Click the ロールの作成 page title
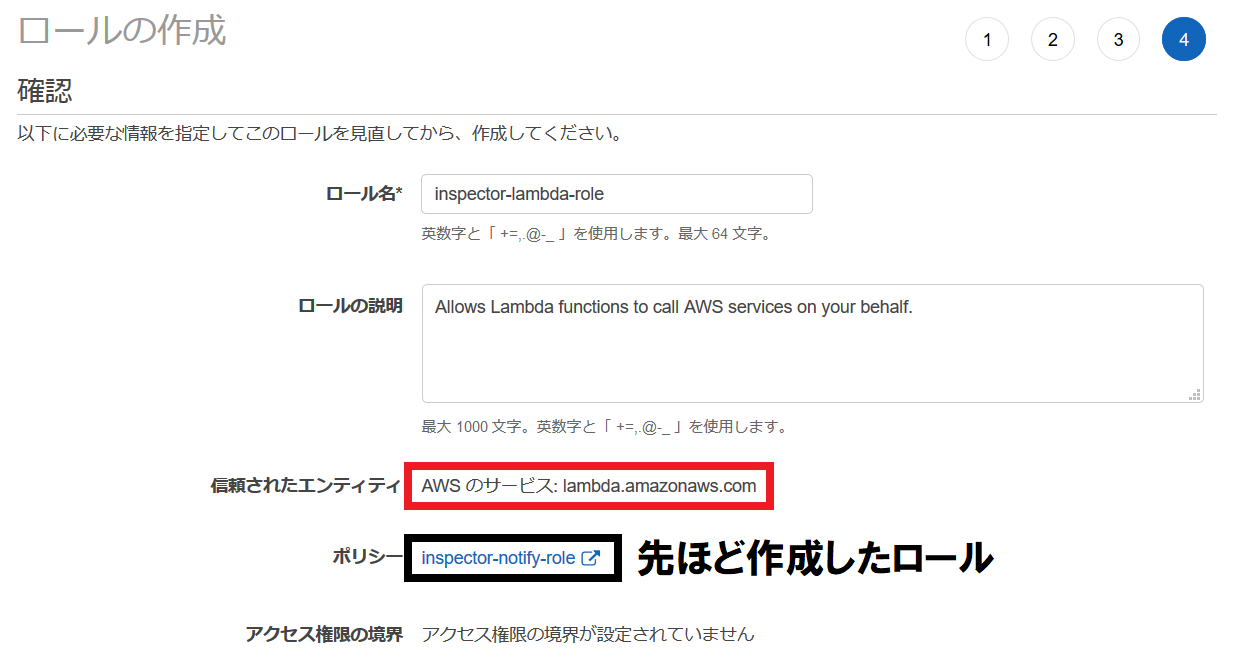The image size is (1243, 671). [122, 30]
